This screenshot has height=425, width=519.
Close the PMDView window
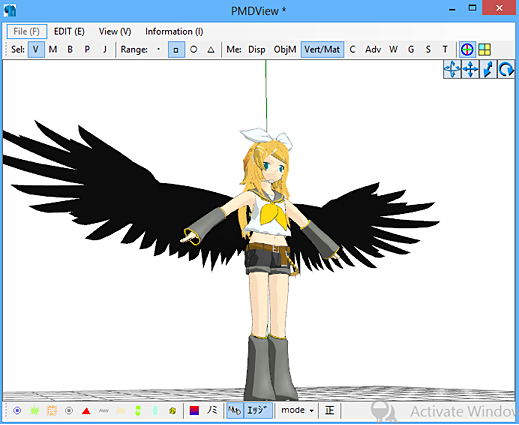(x=499, y=8)
